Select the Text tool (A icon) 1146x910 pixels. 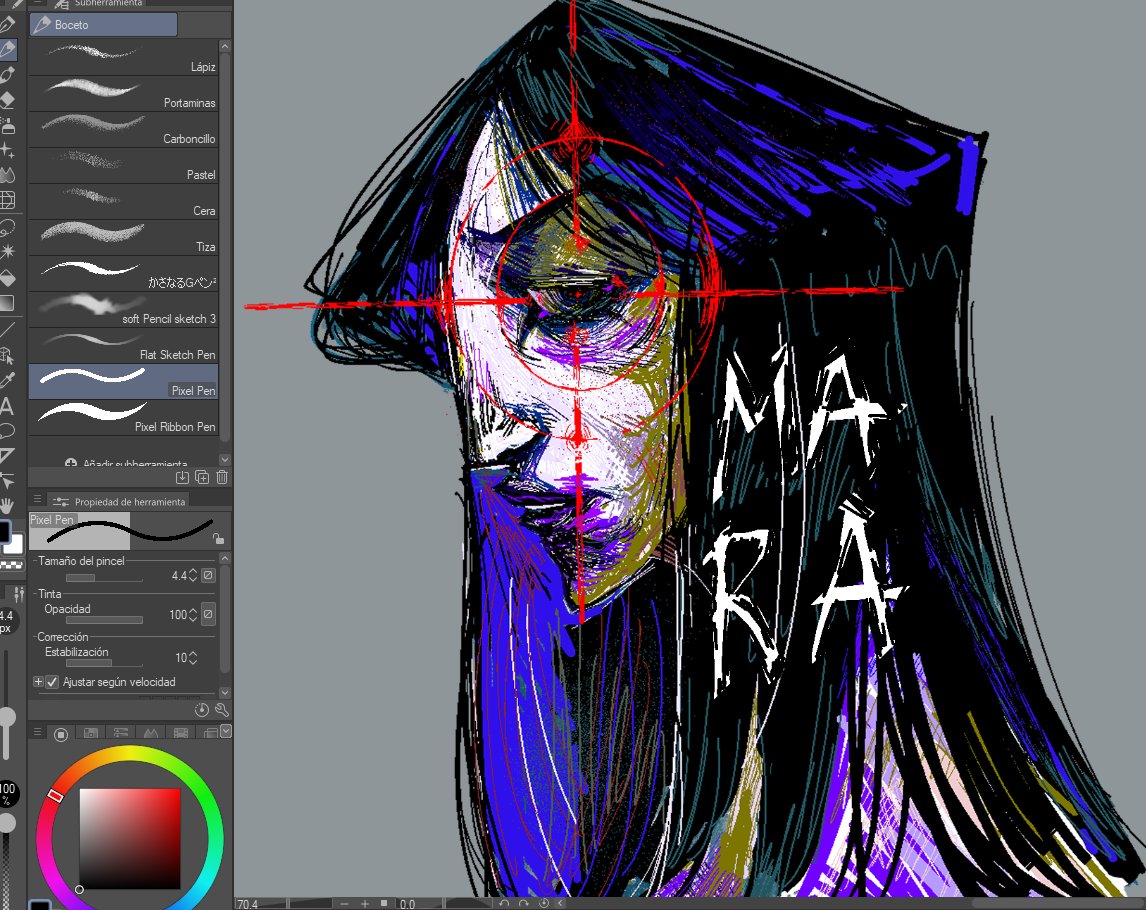(x=7, y=406)
